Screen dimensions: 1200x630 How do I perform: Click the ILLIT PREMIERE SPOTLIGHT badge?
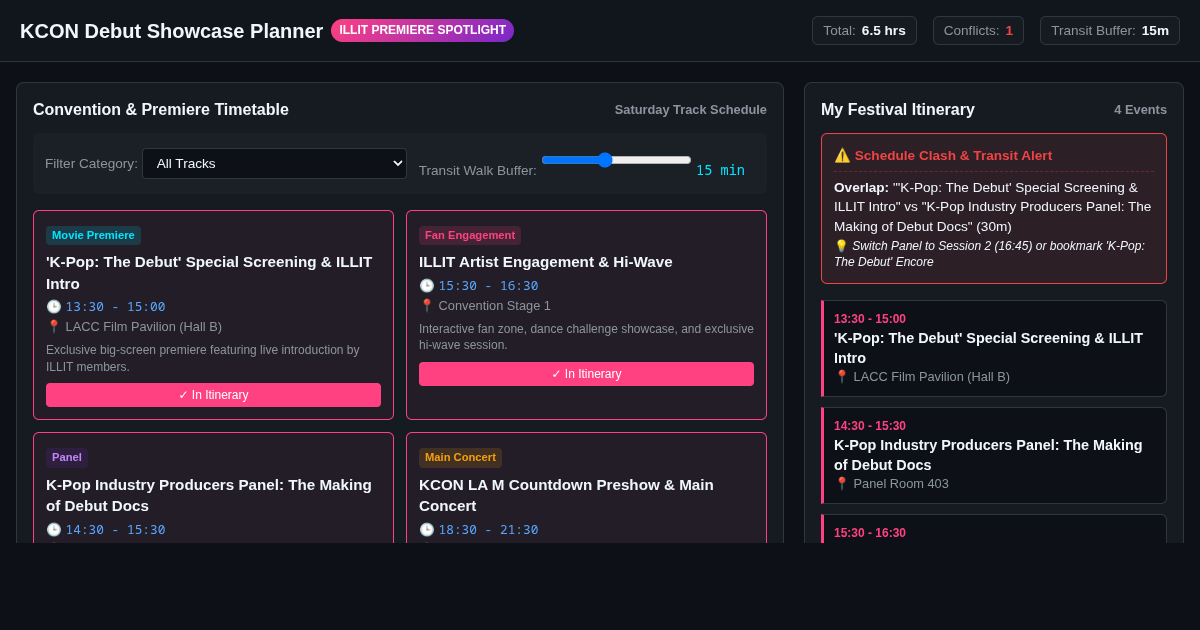pyautogui.click(x=422, y=30)
